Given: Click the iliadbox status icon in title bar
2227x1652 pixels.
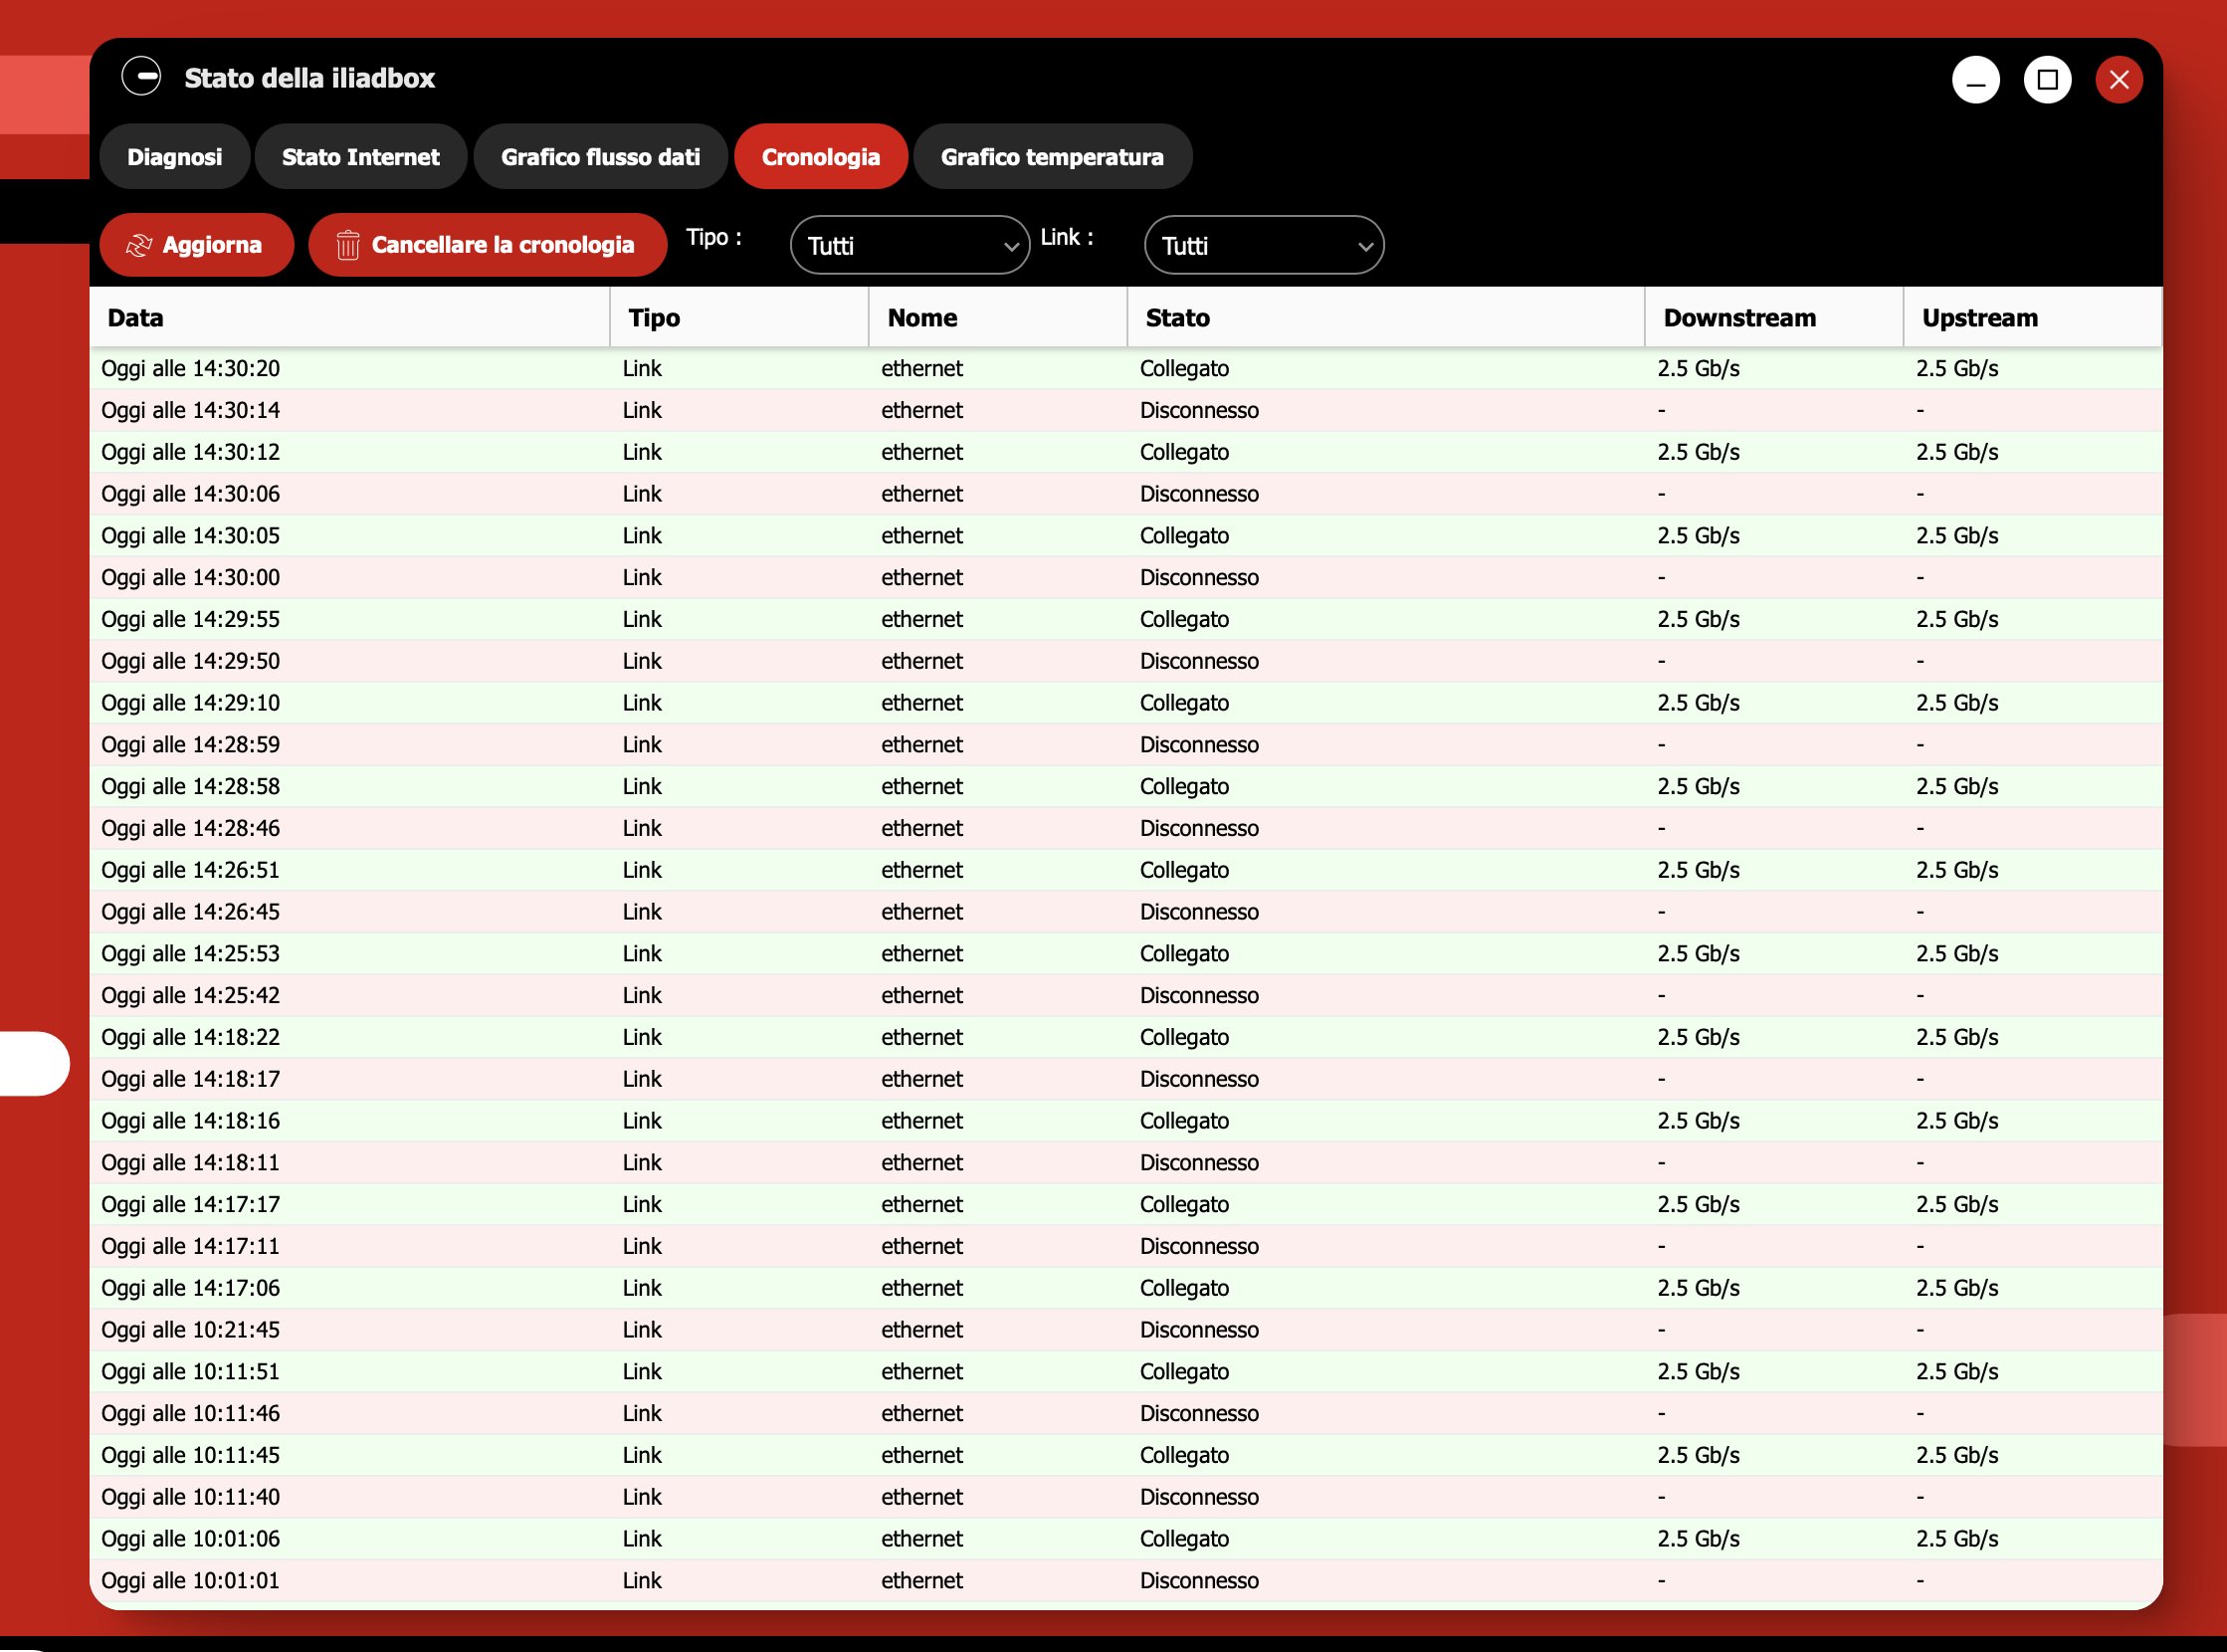Looking at the screenshot, I should tap(141, 77).
